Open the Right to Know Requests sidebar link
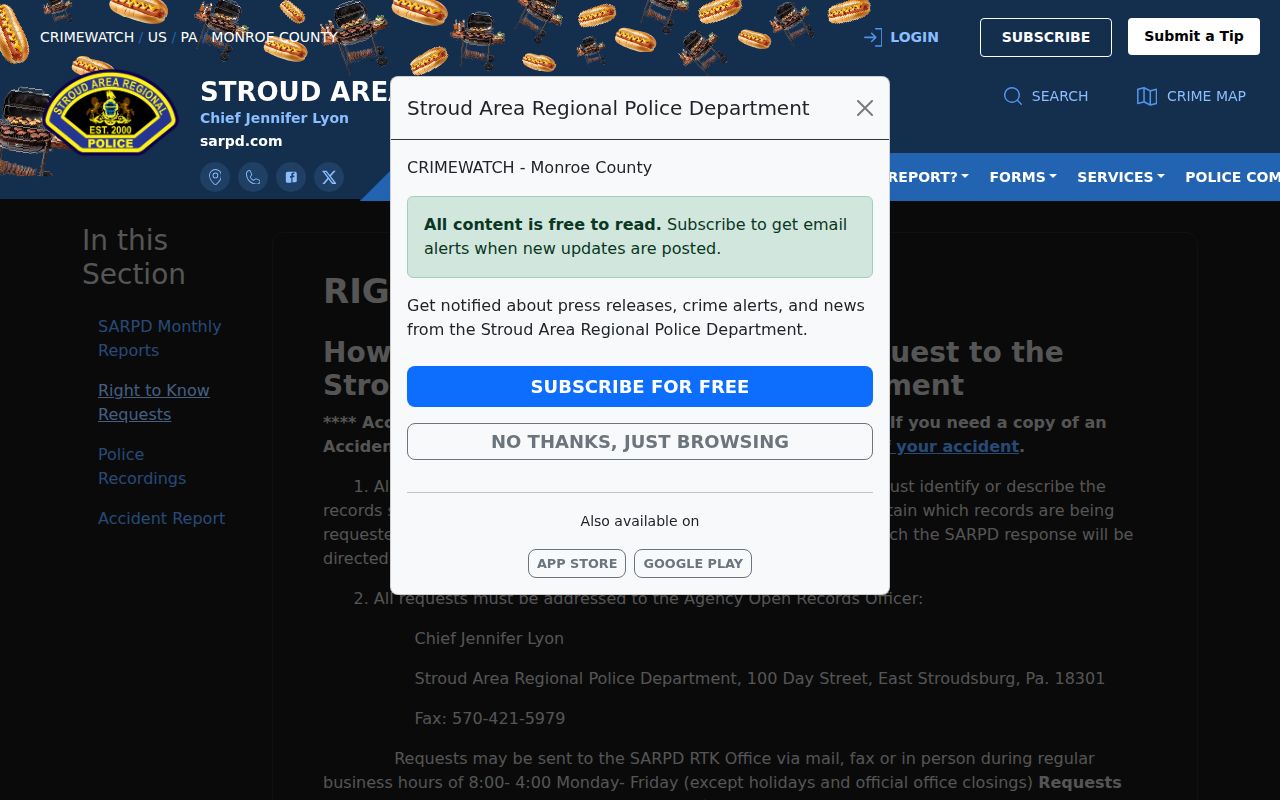 (154, 402)
